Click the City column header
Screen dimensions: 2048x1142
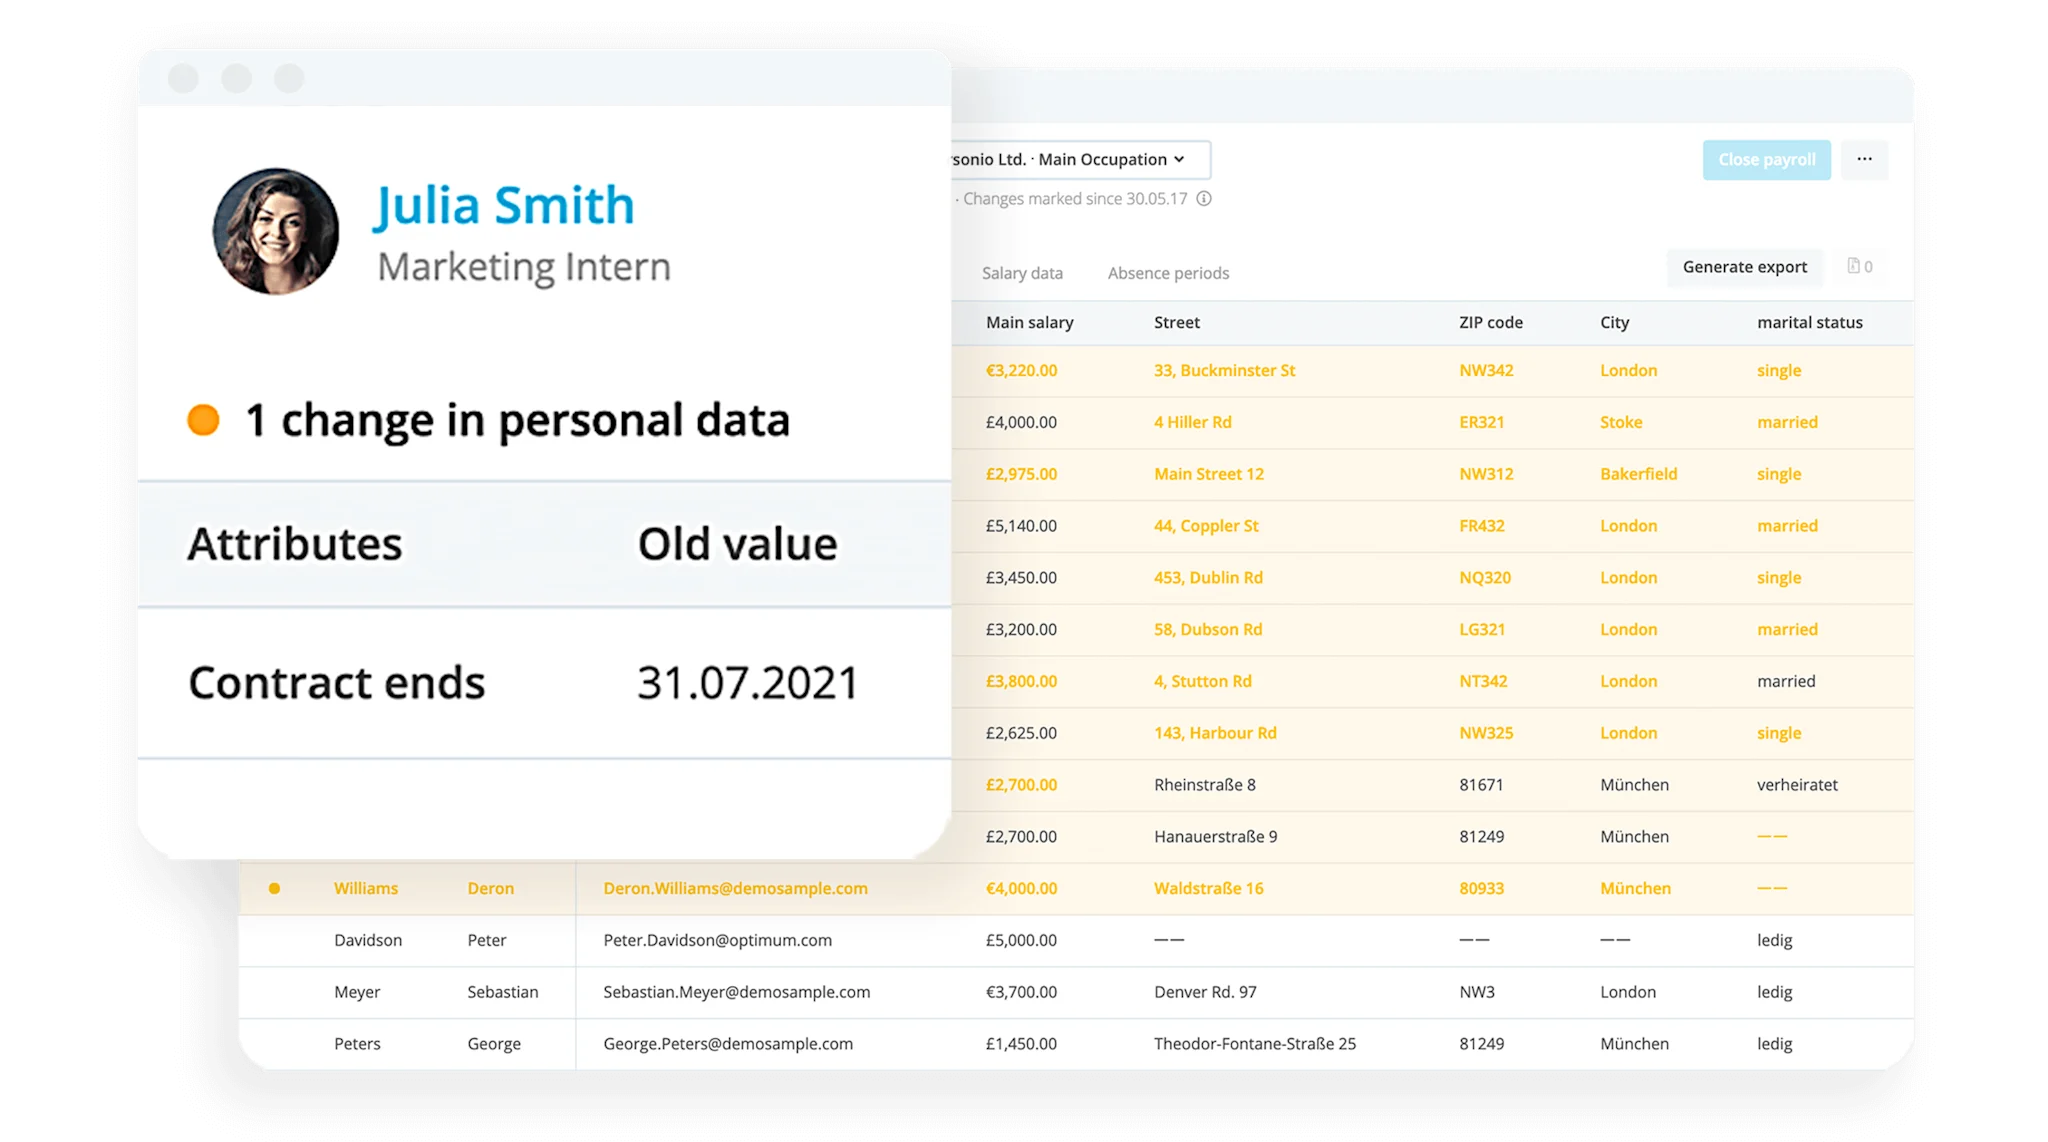click(1614, 323)
